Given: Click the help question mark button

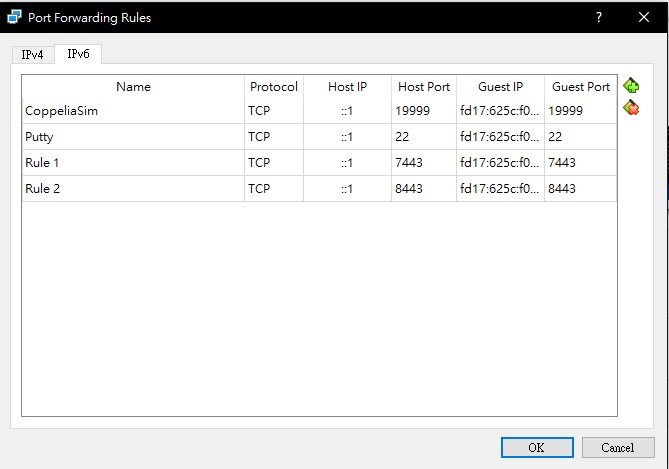Looking at the screenshot, I should [599, 17].
